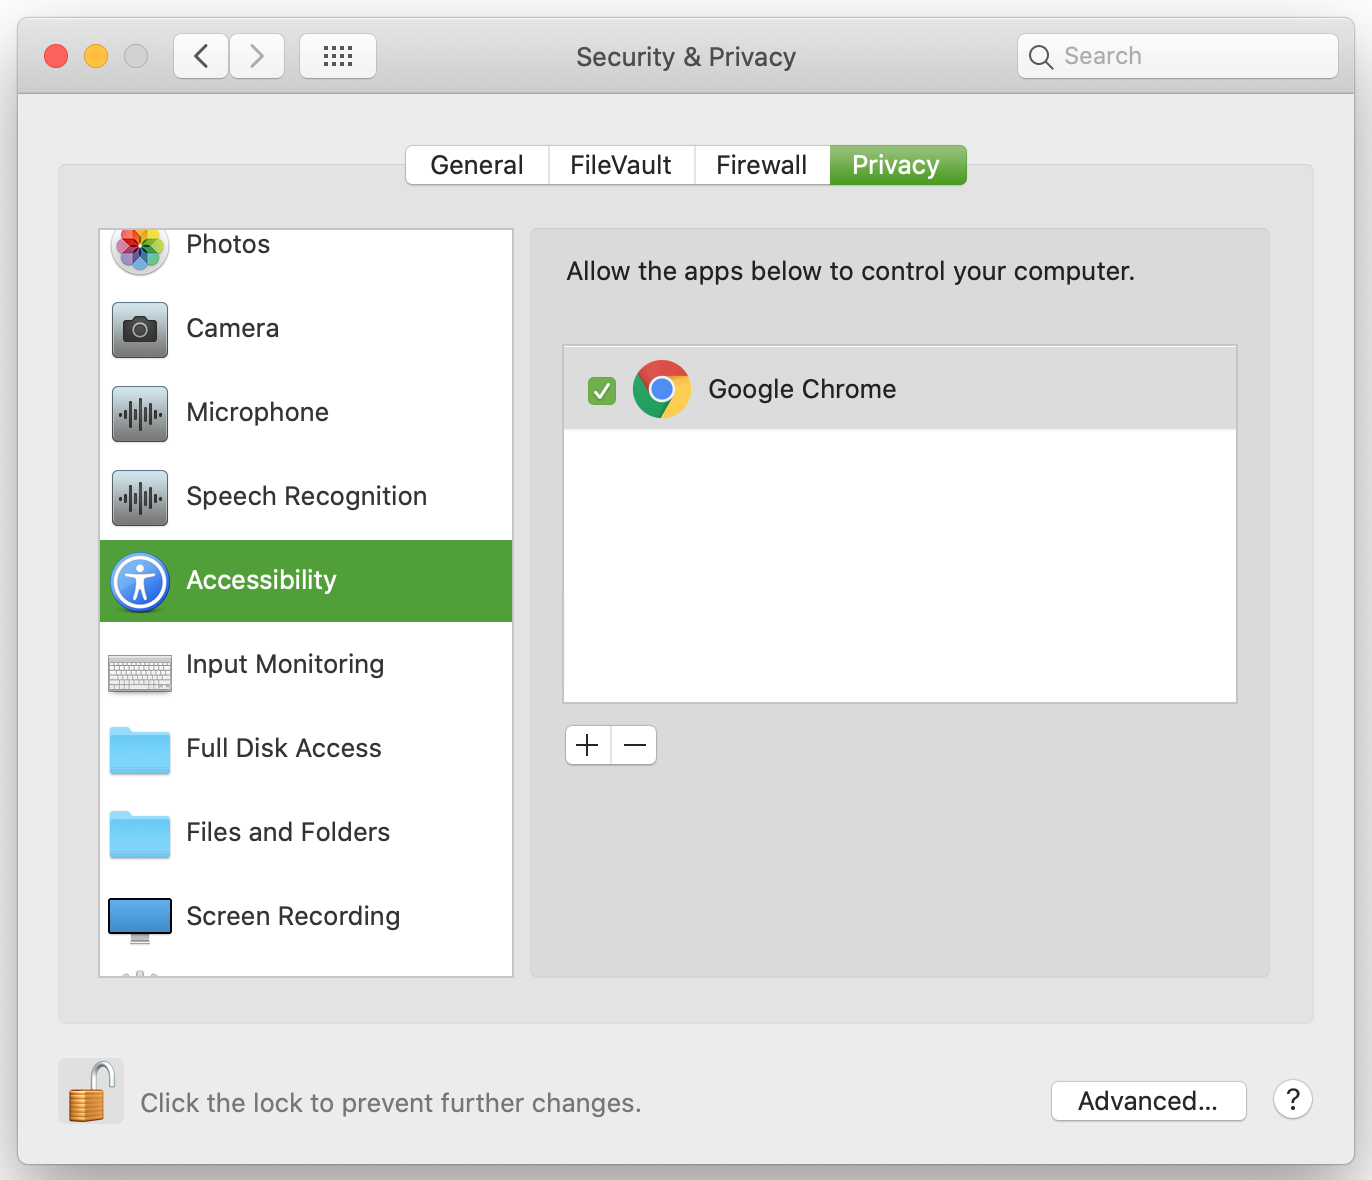Select the Privacy tab

(x=897, y=165)
